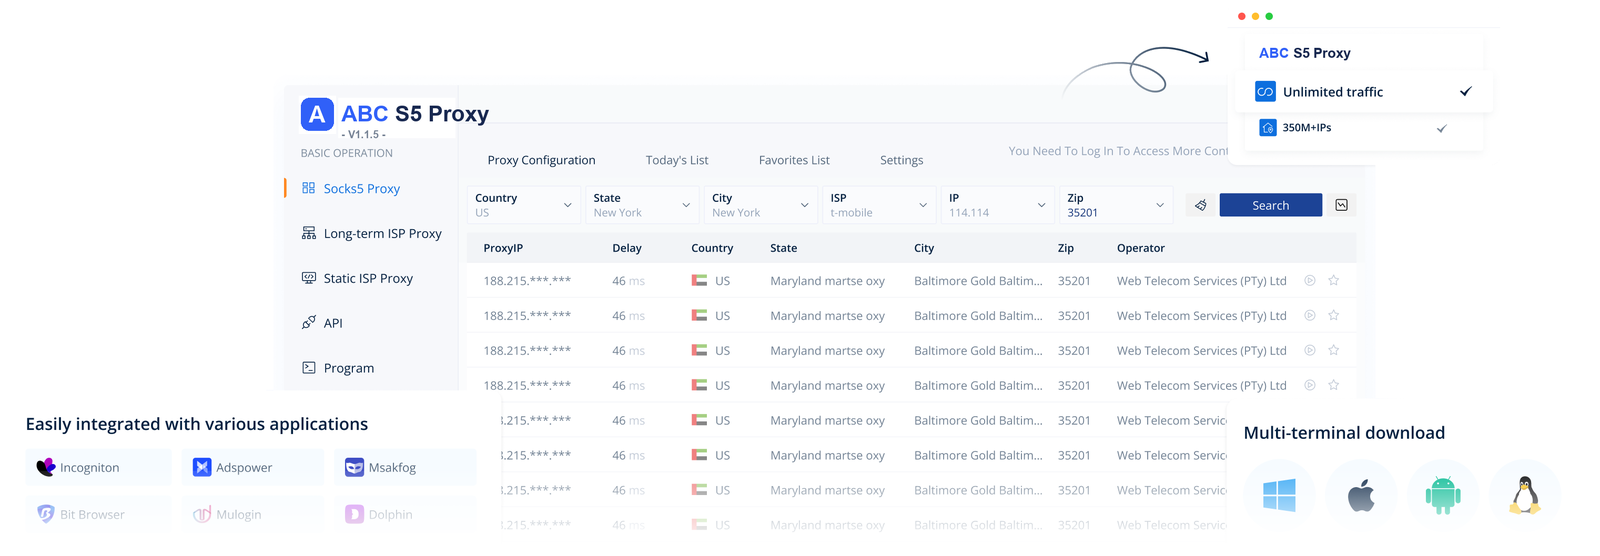Screen dimensions: 1600x556
Task: Click the Dolphin integration tile
Action: click(x=405, y=514)
